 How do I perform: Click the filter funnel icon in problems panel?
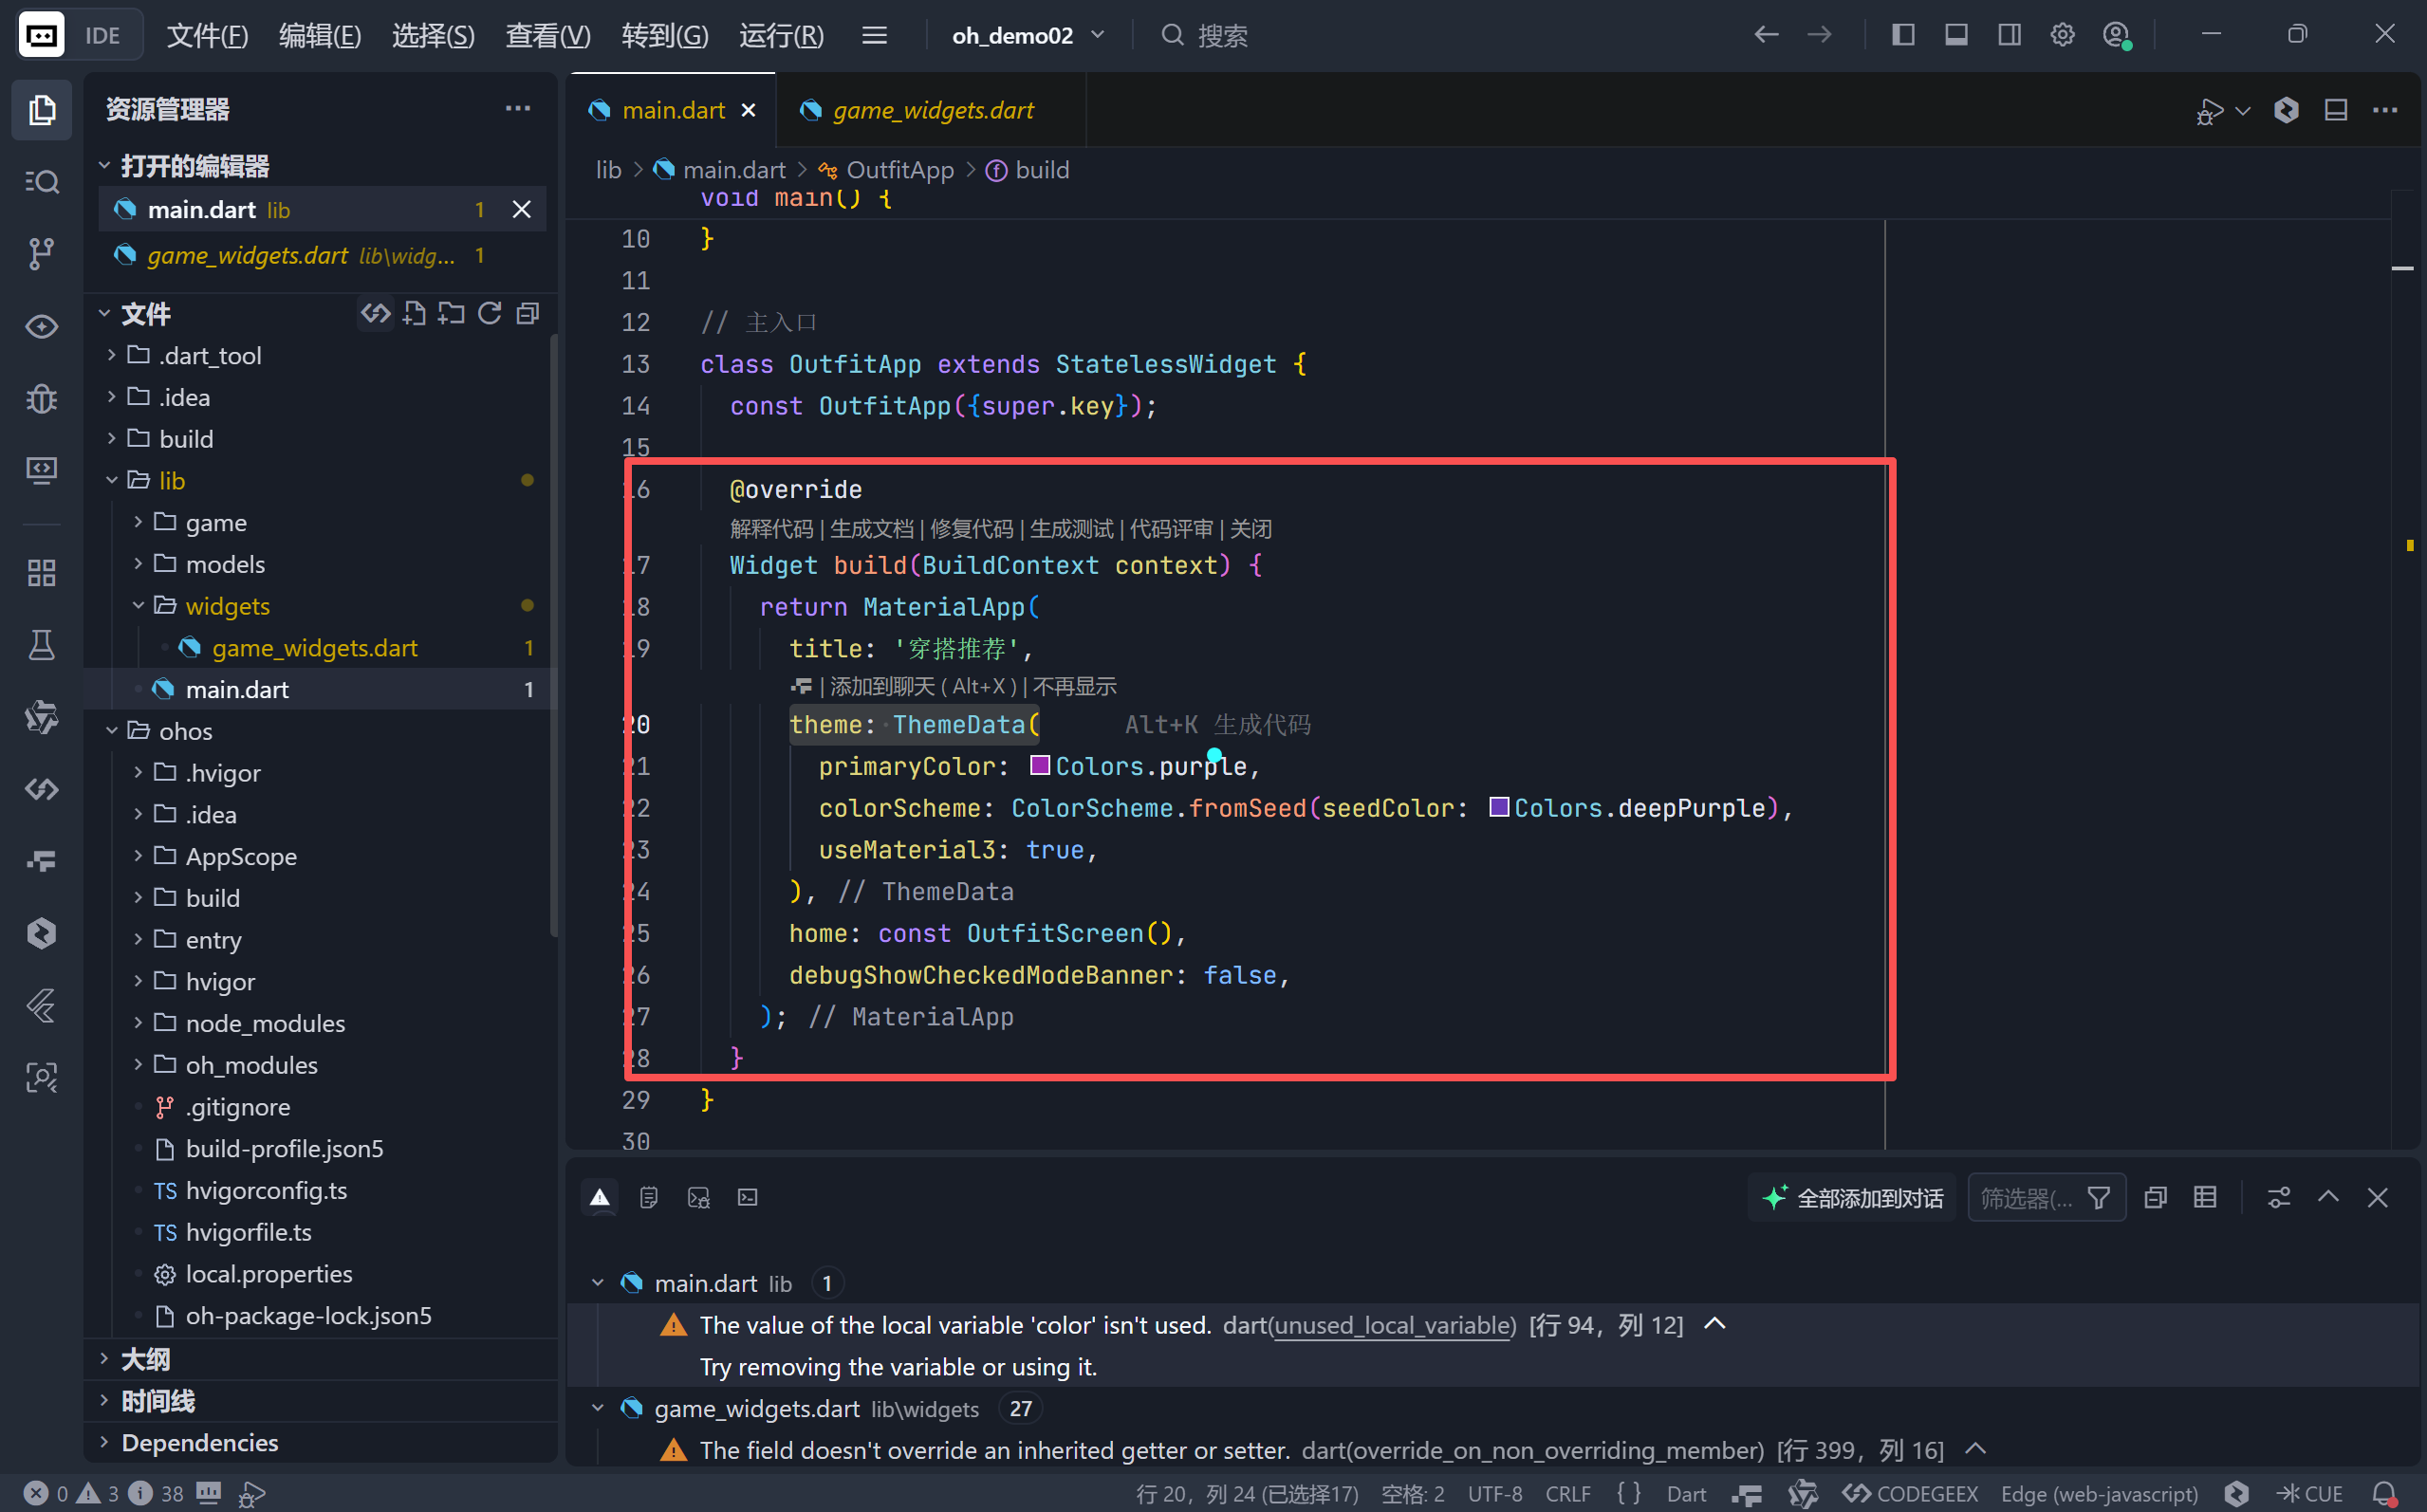(x=2099, y=1198)
